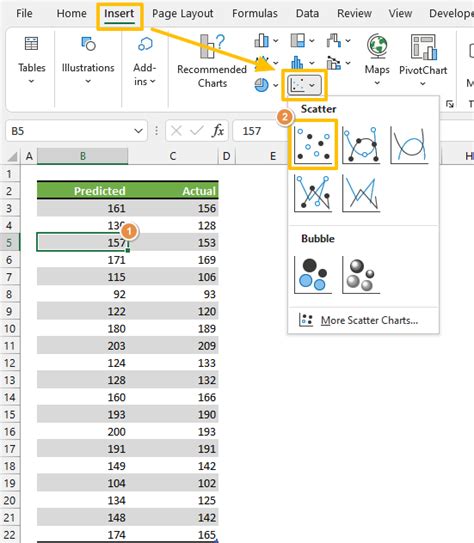Insert a combo chart
Image resolution: width=474 pixels, height=543 pixels.
(x=334, y=63)
